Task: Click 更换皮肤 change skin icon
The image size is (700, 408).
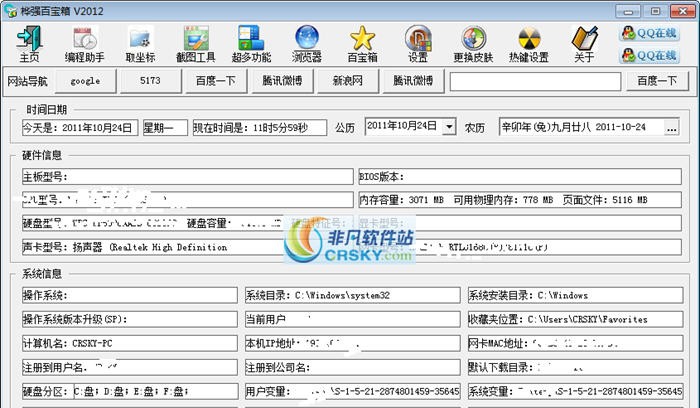Action: point(473,44)
